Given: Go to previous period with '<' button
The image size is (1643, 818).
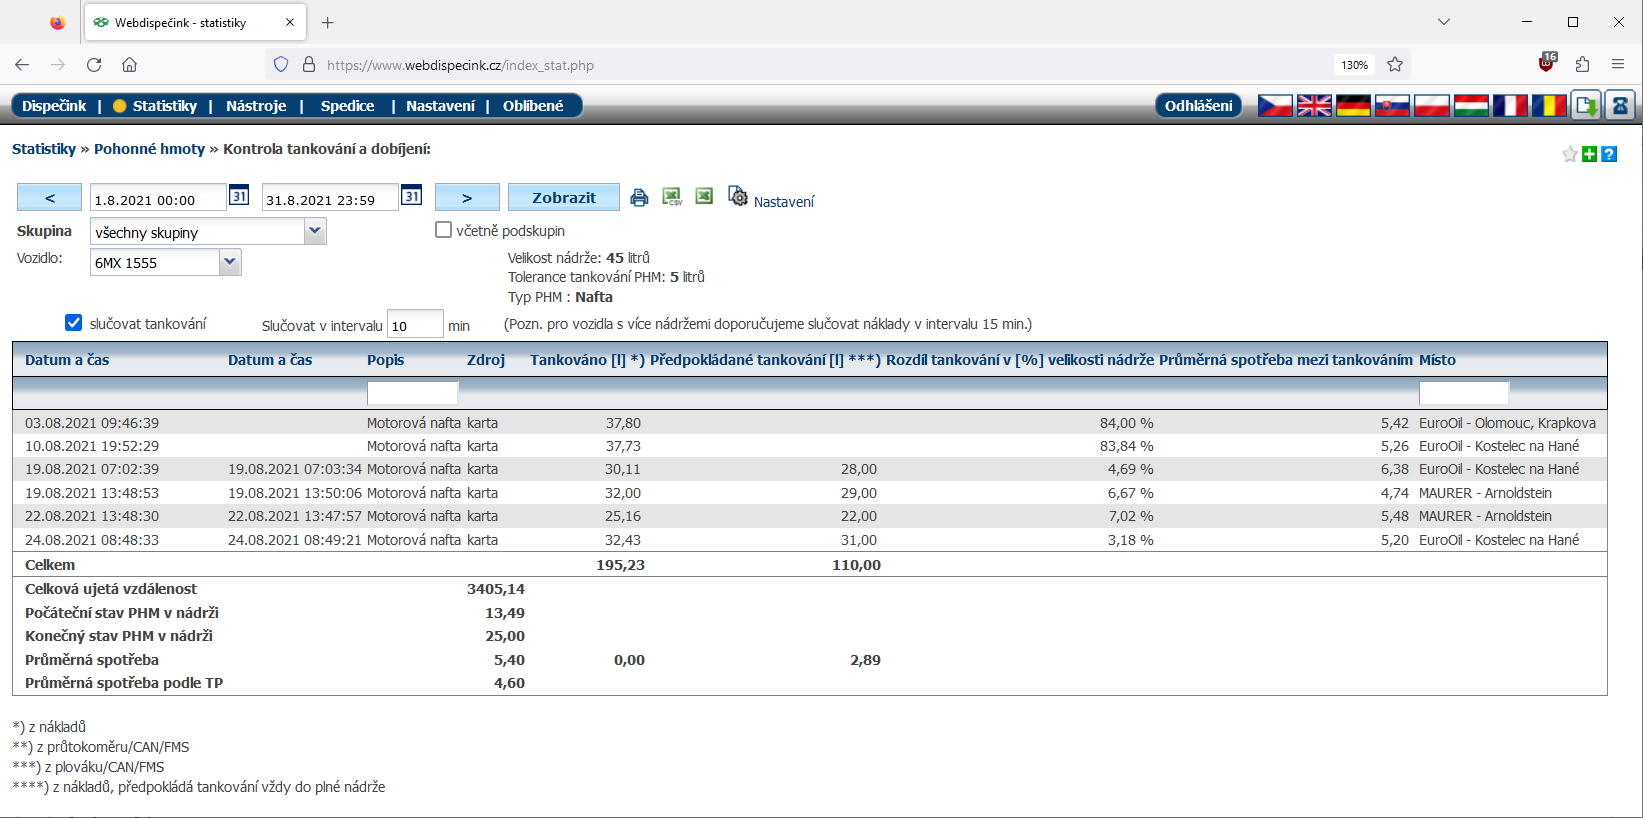Looking at the screenshot, I should (x=49, y=198).
